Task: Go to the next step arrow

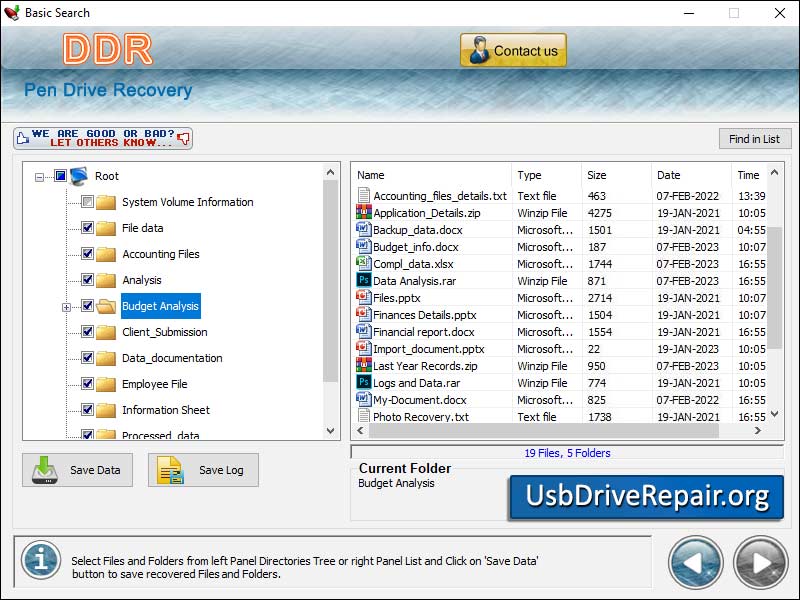Action: pos(761,563)
